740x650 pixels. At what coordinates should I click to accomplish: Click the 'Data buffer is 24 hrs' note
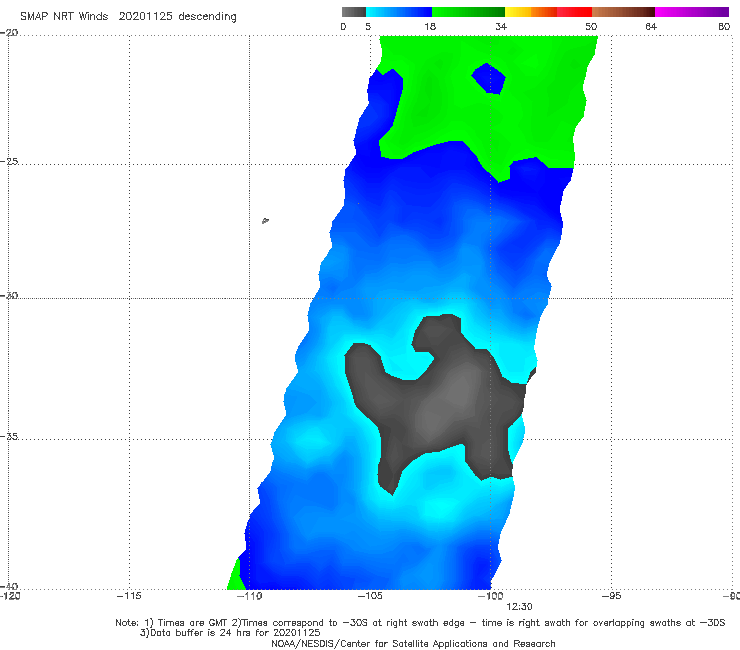point(230,633)
